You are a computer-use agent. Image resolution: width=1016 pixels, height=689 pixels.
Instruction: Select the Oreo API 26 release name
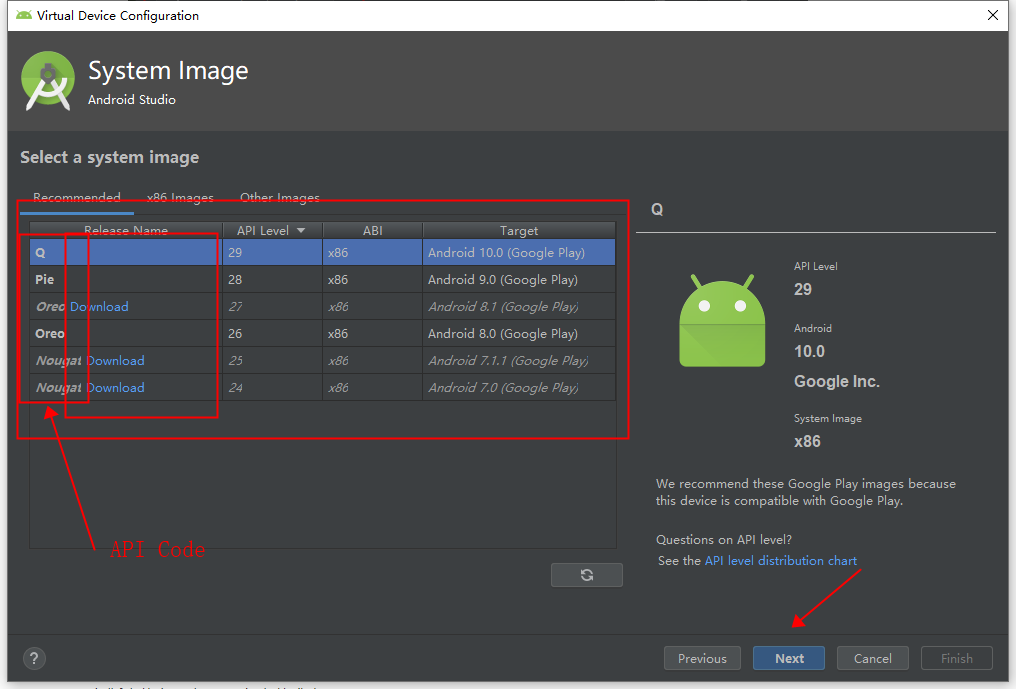click(x=50, y=334)
